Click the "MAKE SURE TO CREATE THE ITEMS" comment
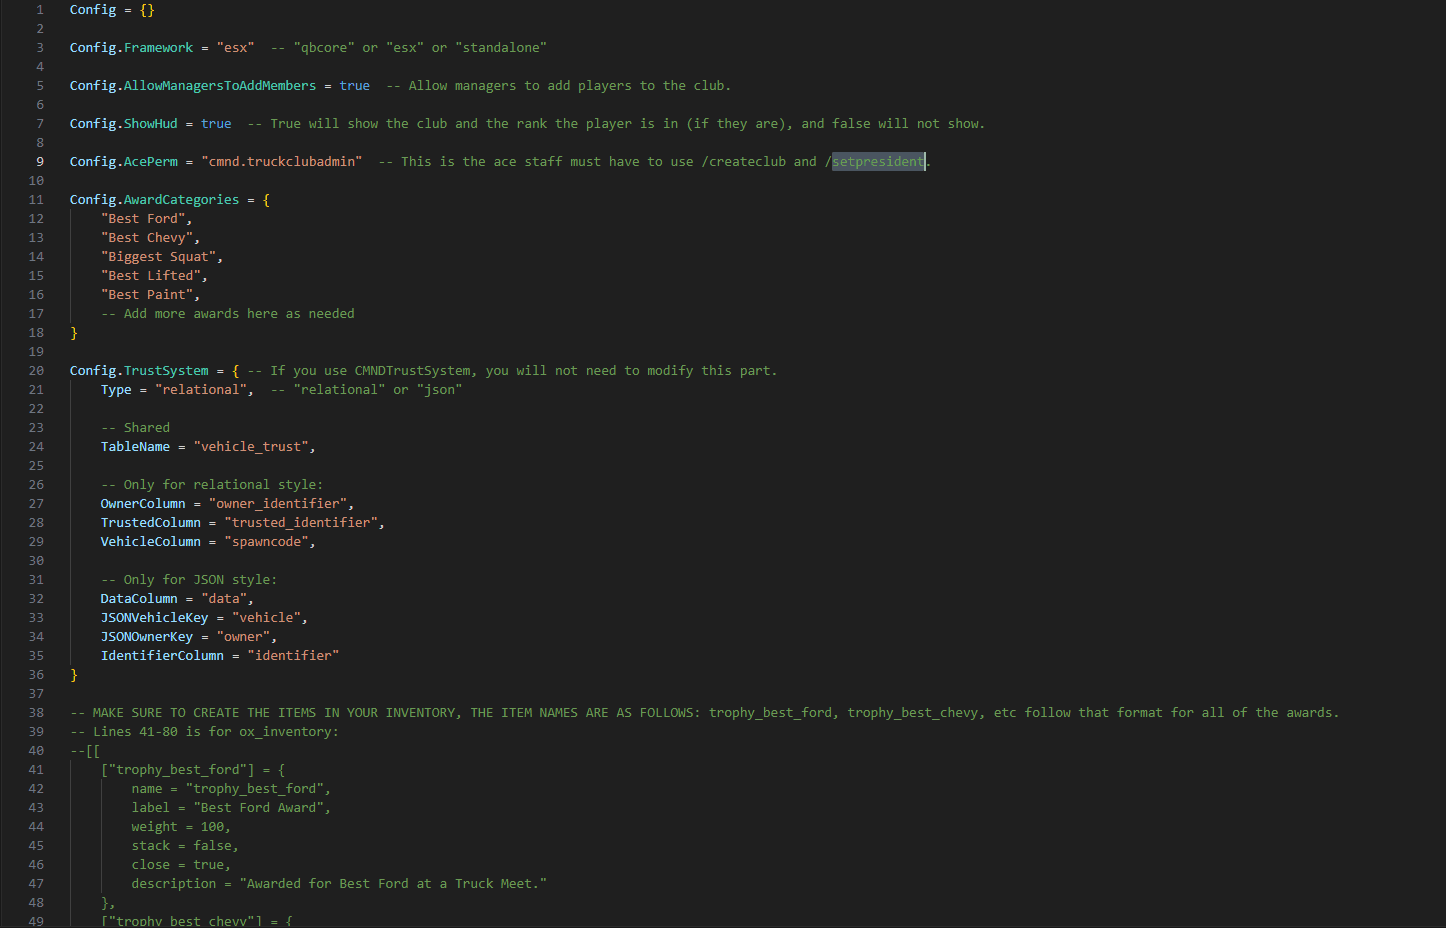The height and width of the screenshot is (928, 1446). [x=704, y=713]
